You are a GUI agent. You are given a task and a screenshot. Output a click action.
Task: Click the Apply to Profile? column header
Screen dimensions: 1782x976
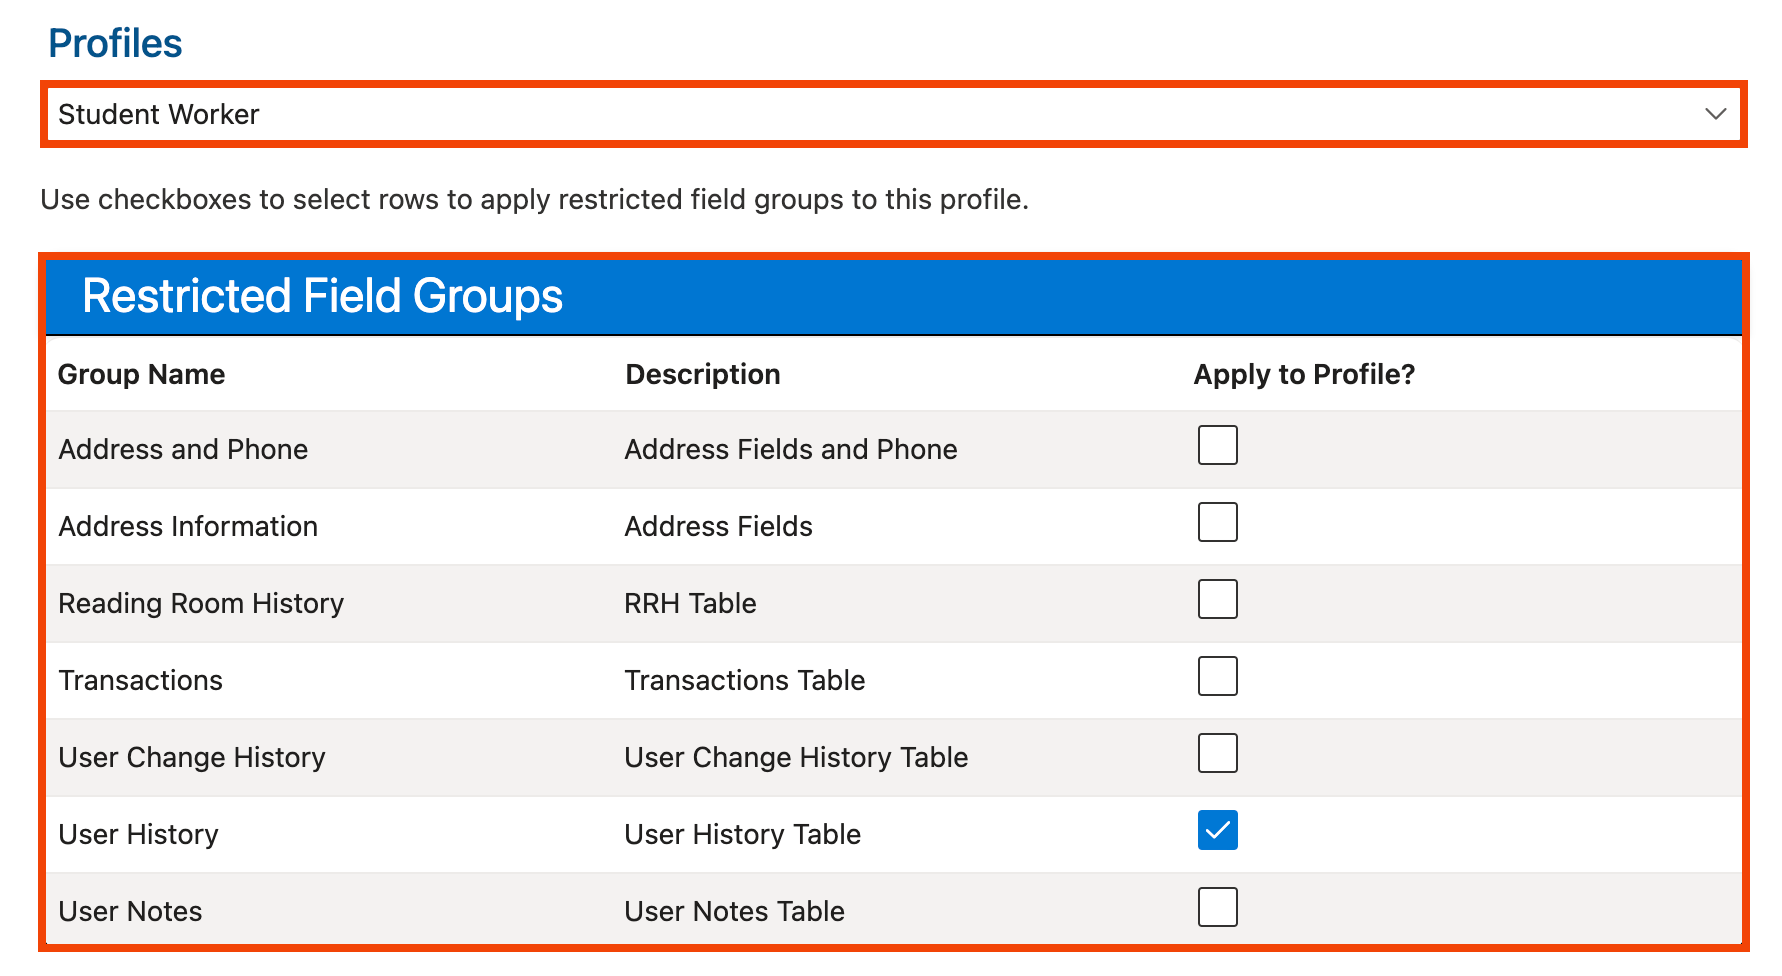coord(1304,375)
